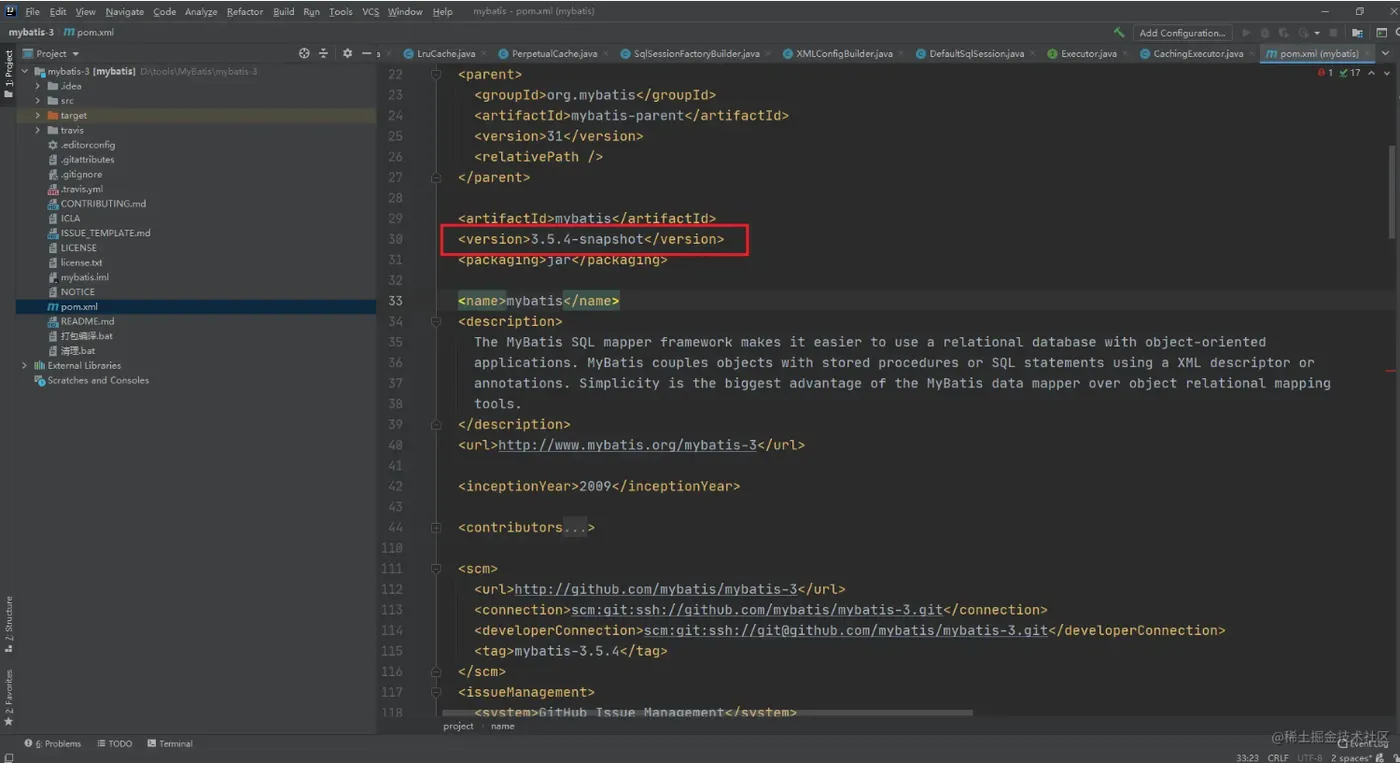Switch to SqlSessionFactoryBuilder.java tab
This screenshot has width=1400, height=763.
point(696,53)
